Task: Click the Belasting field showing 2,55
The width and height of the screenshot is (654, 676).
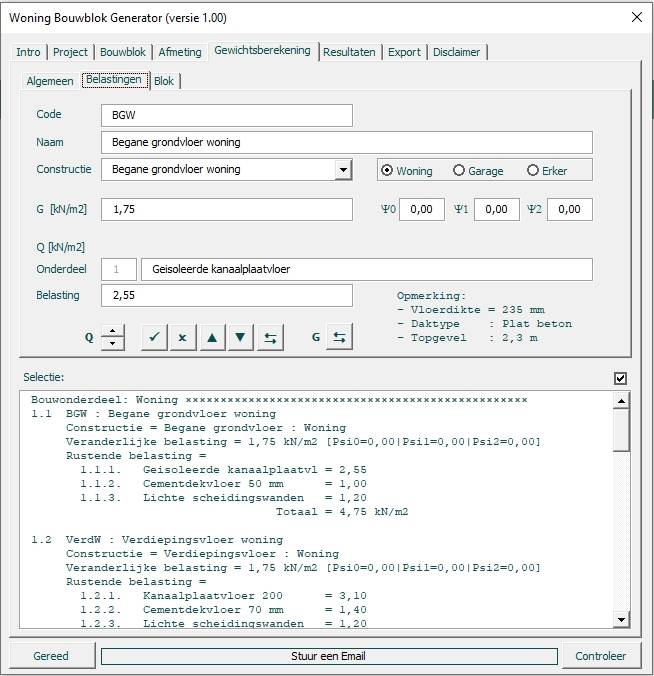Action: (227, 295)
